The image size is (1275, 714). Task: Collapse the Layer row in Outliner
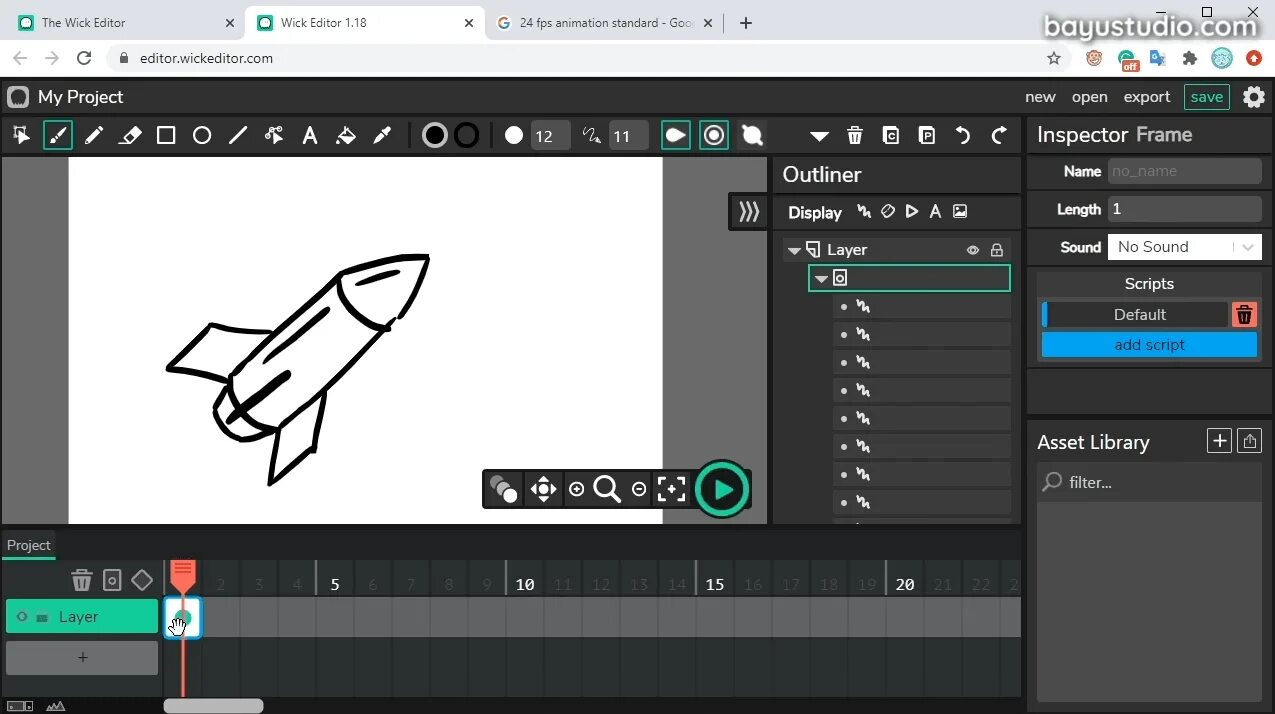tap(795, 250)
